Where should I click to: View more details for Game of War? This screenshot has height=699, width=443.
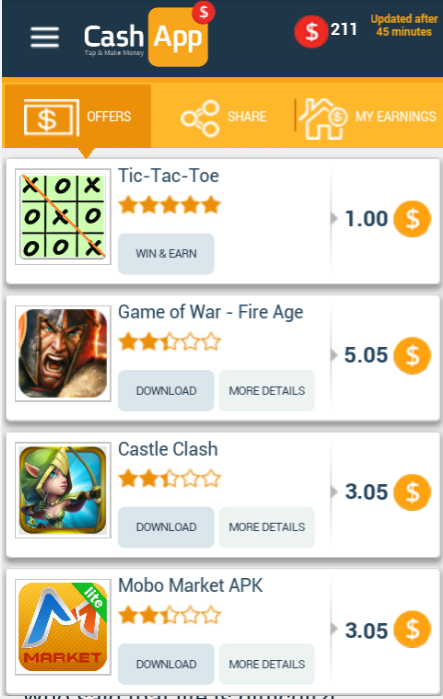point(267,391)
